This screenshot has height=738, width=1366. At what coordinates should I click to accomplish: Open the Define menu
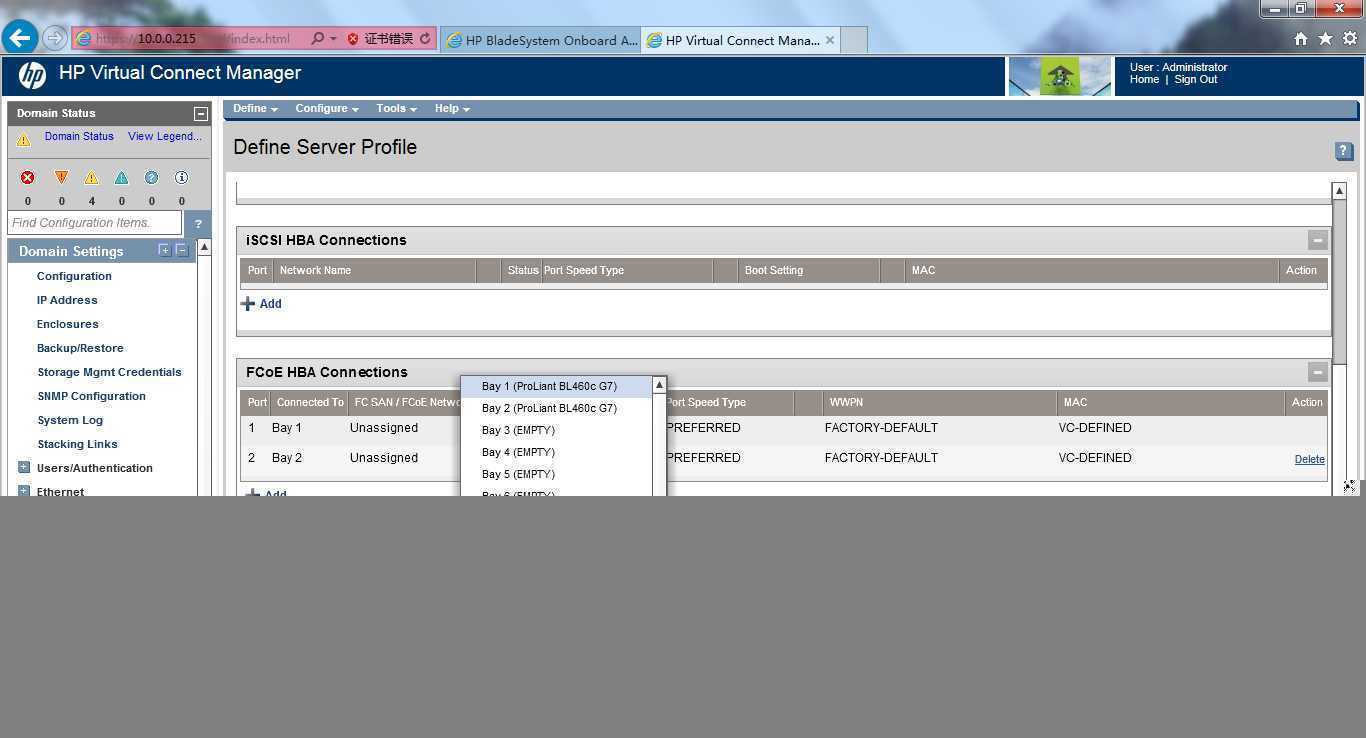tap(255, 108)
